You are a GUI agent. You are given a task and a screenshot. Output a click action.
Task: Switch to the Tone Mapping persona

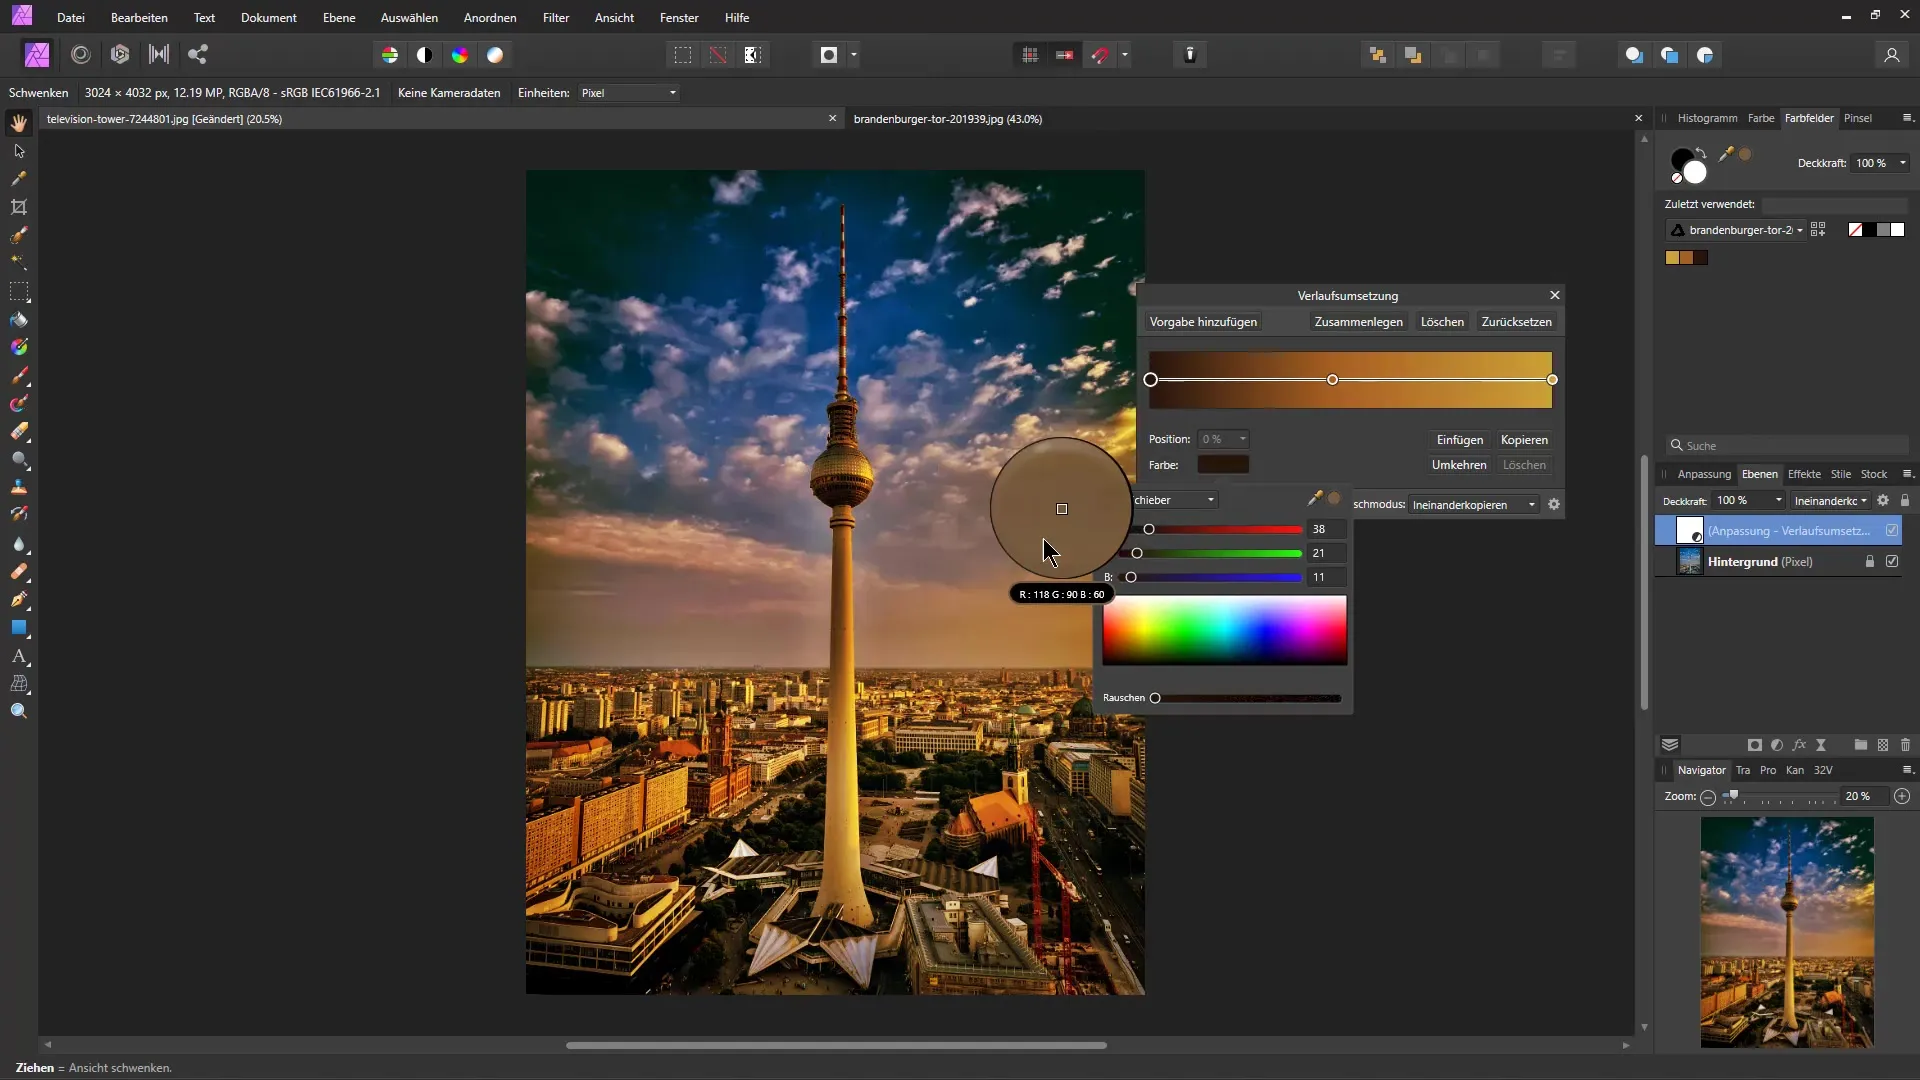(x=158, y=55)
